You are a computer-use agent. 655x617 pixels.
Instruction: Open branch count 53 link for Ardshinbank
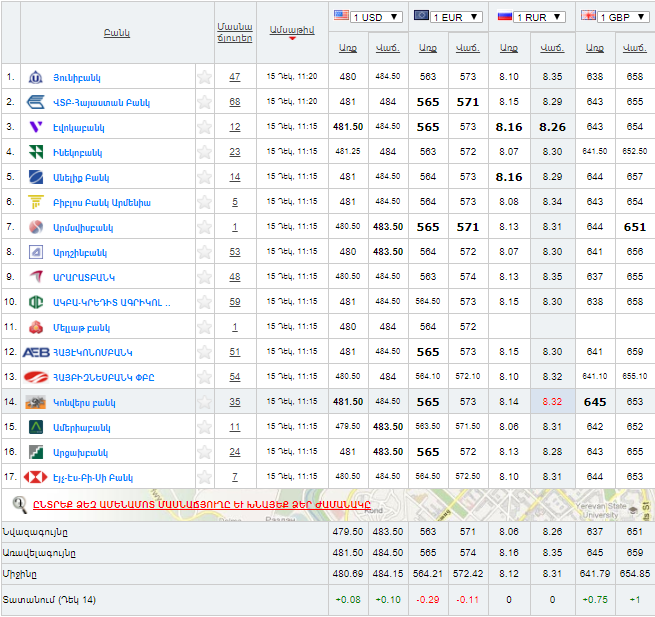[234, 252]
